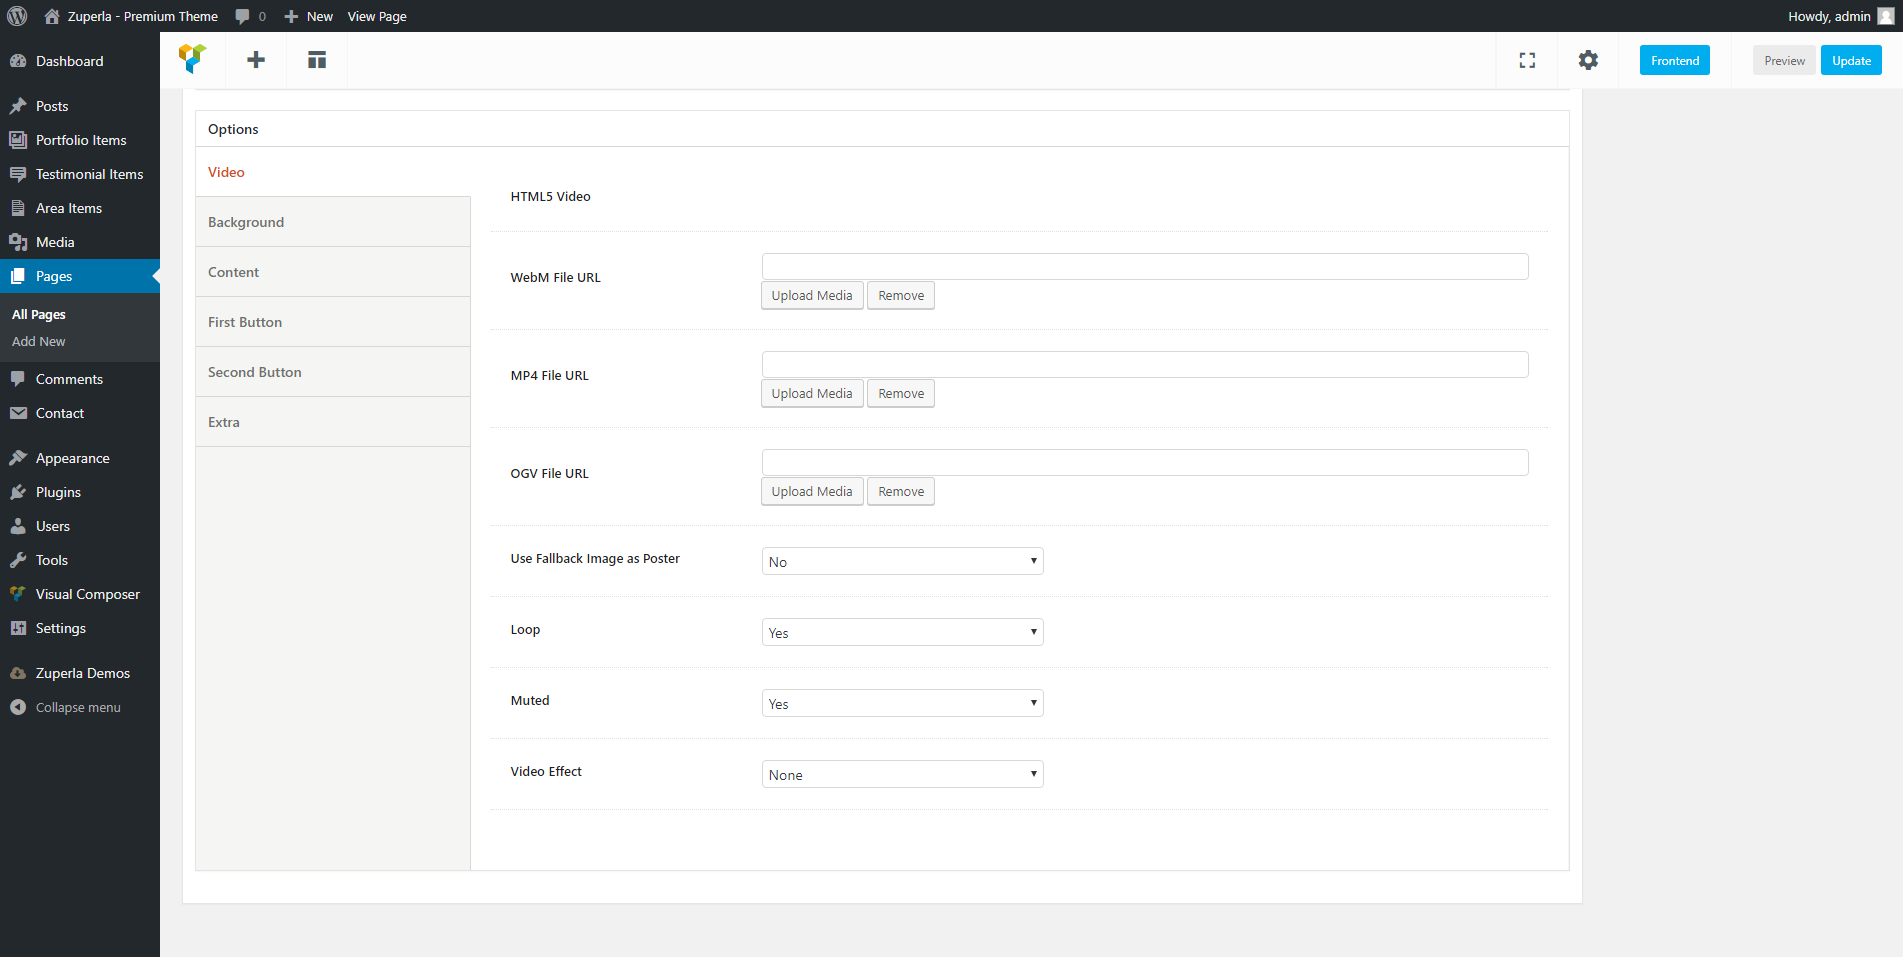Click the Plugins plug icon
This screenshot has height=957, width=1903.
tap(18, 492)
